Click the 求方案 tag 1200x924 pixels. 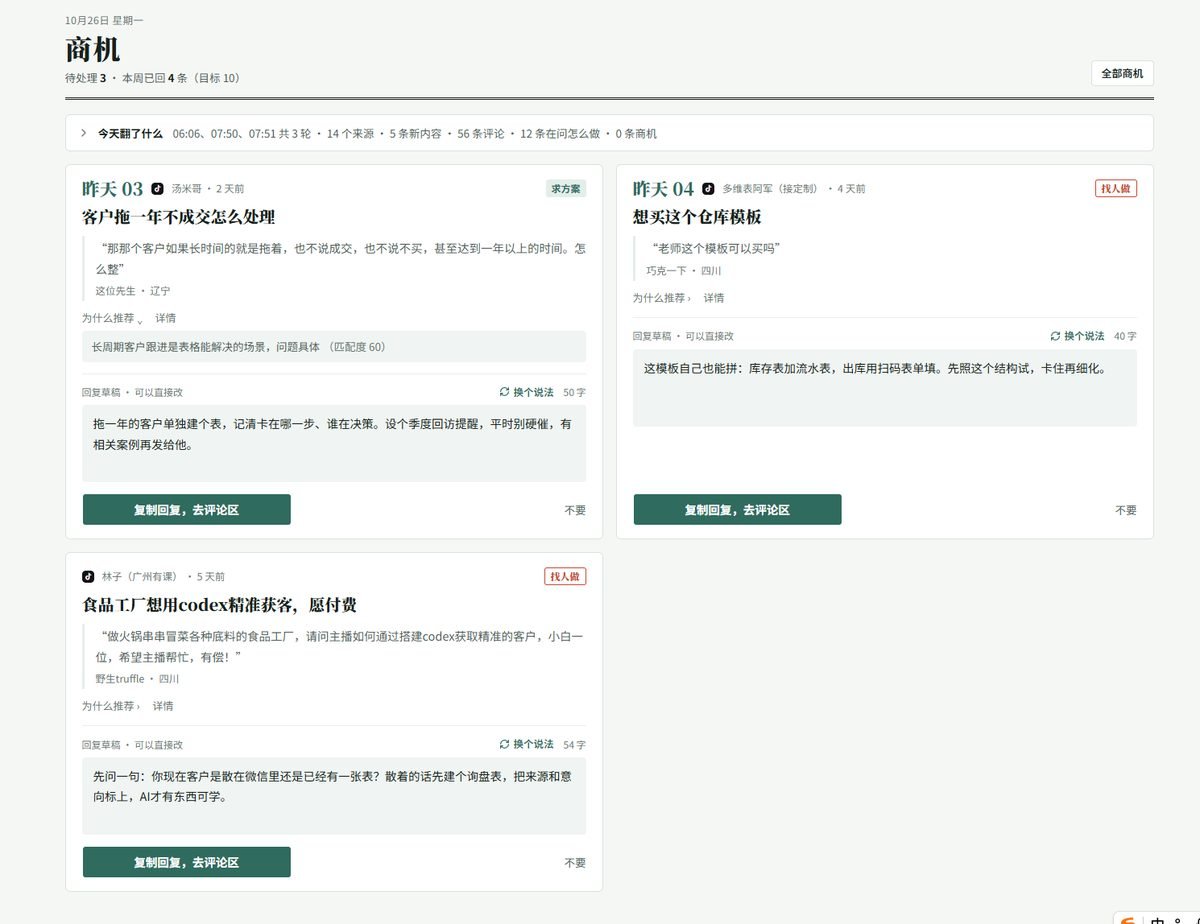[566, 188]
